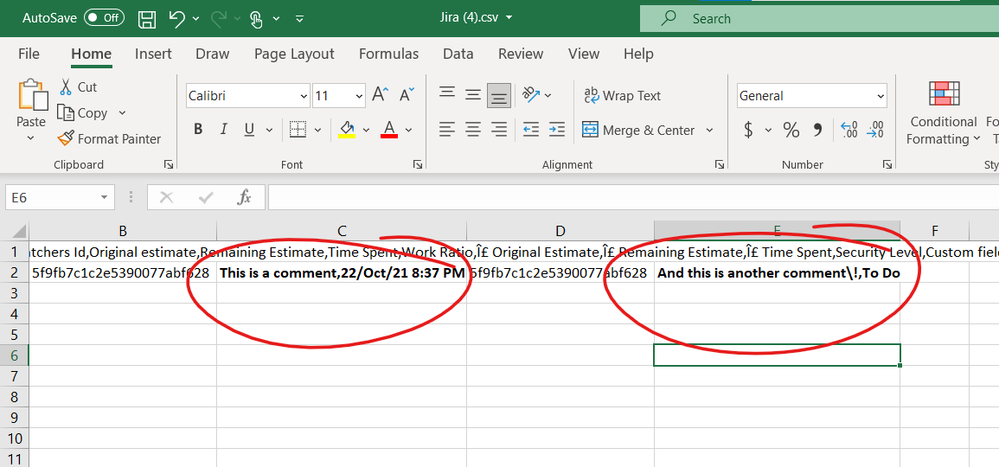Click the Format Painter button
999x467 pixels.
tap(109, 138)
